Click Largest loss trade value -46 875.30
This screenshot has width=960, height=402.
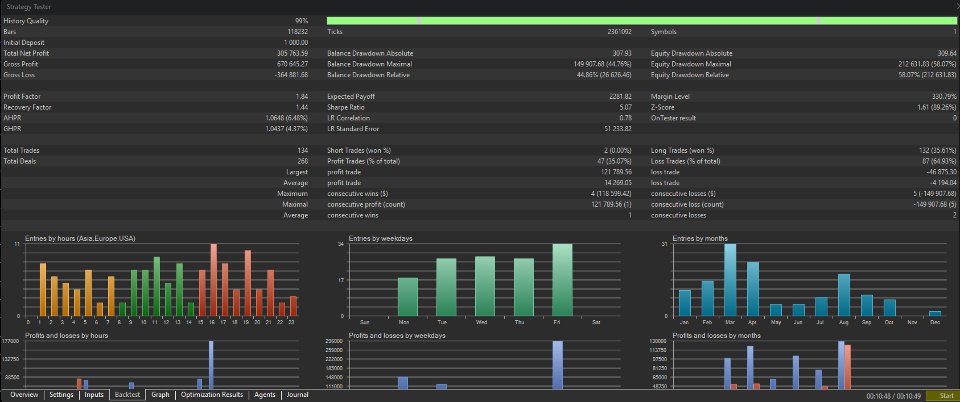(942, 172)
